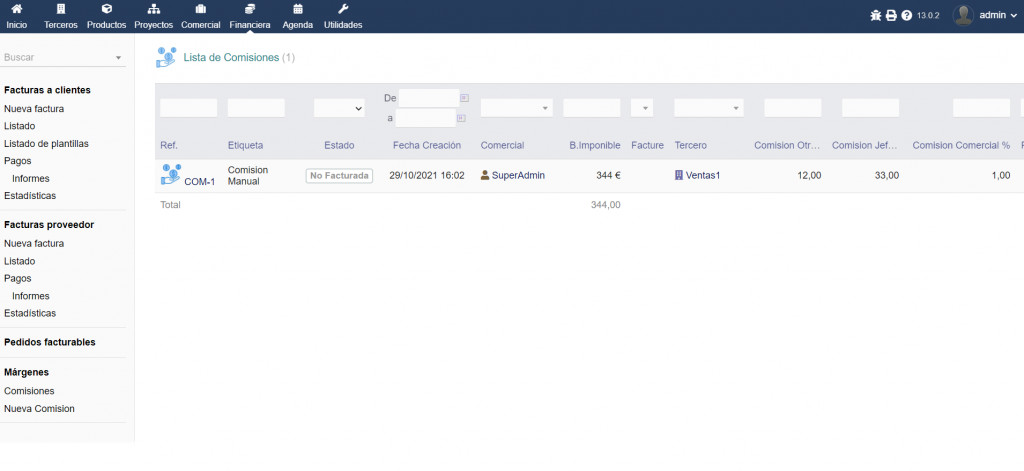Screen dimensions: 1024x471
Task: Click the bug report icon
Action: pyautogui.click(x=876, y=16)
